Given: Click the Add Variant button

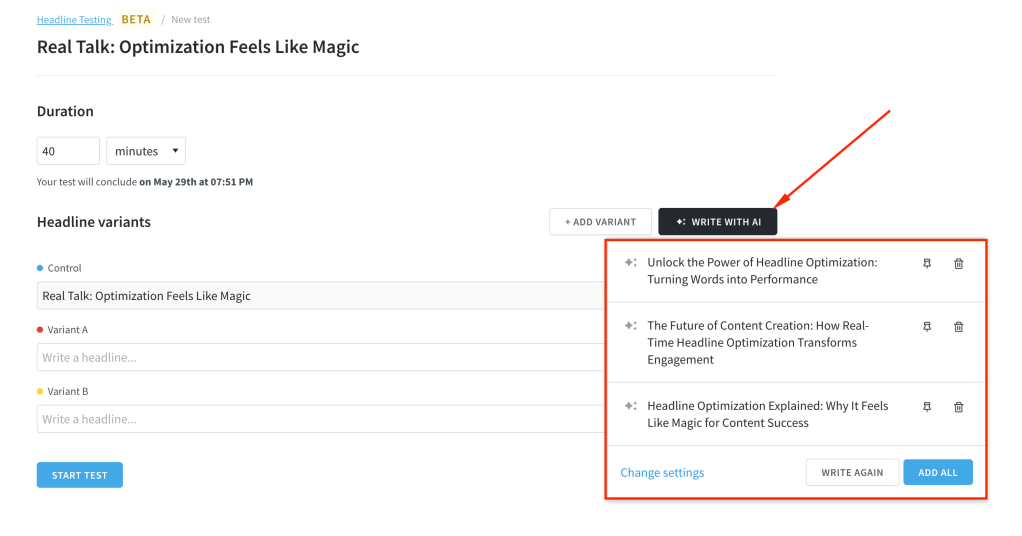Looking at the screenshot, I should (x=600, y=222).
